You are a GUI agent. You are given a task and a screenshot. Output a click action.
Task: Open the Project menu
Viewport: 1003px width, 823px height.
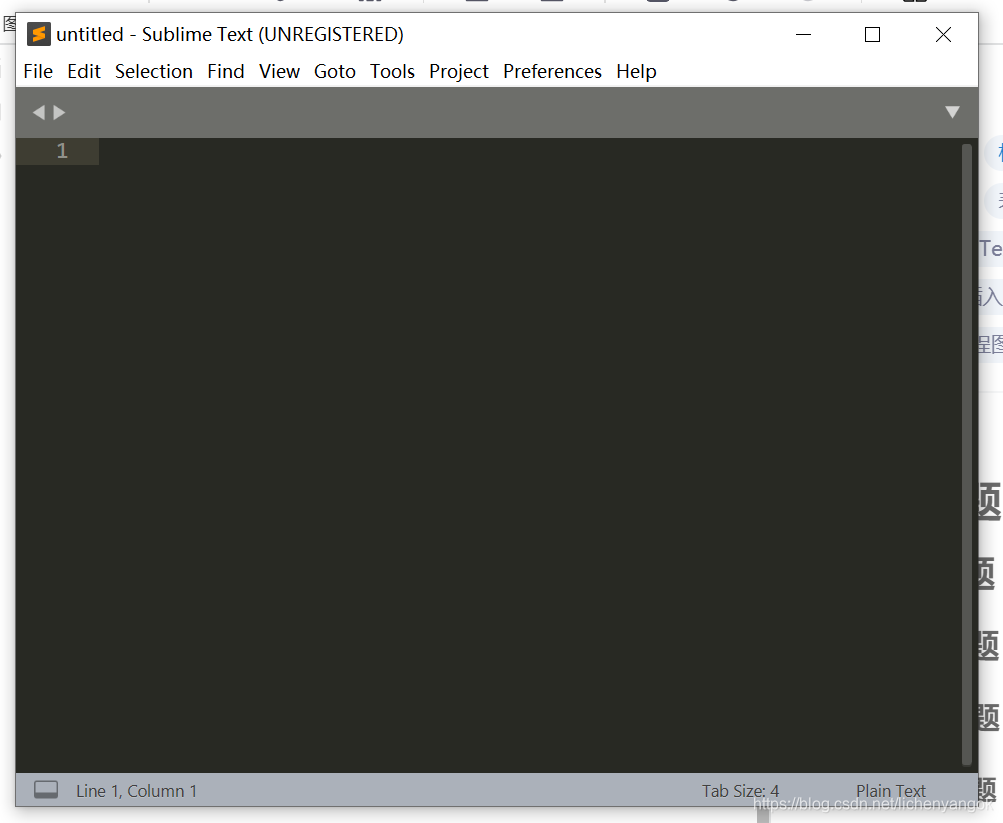tap(459, 71)
